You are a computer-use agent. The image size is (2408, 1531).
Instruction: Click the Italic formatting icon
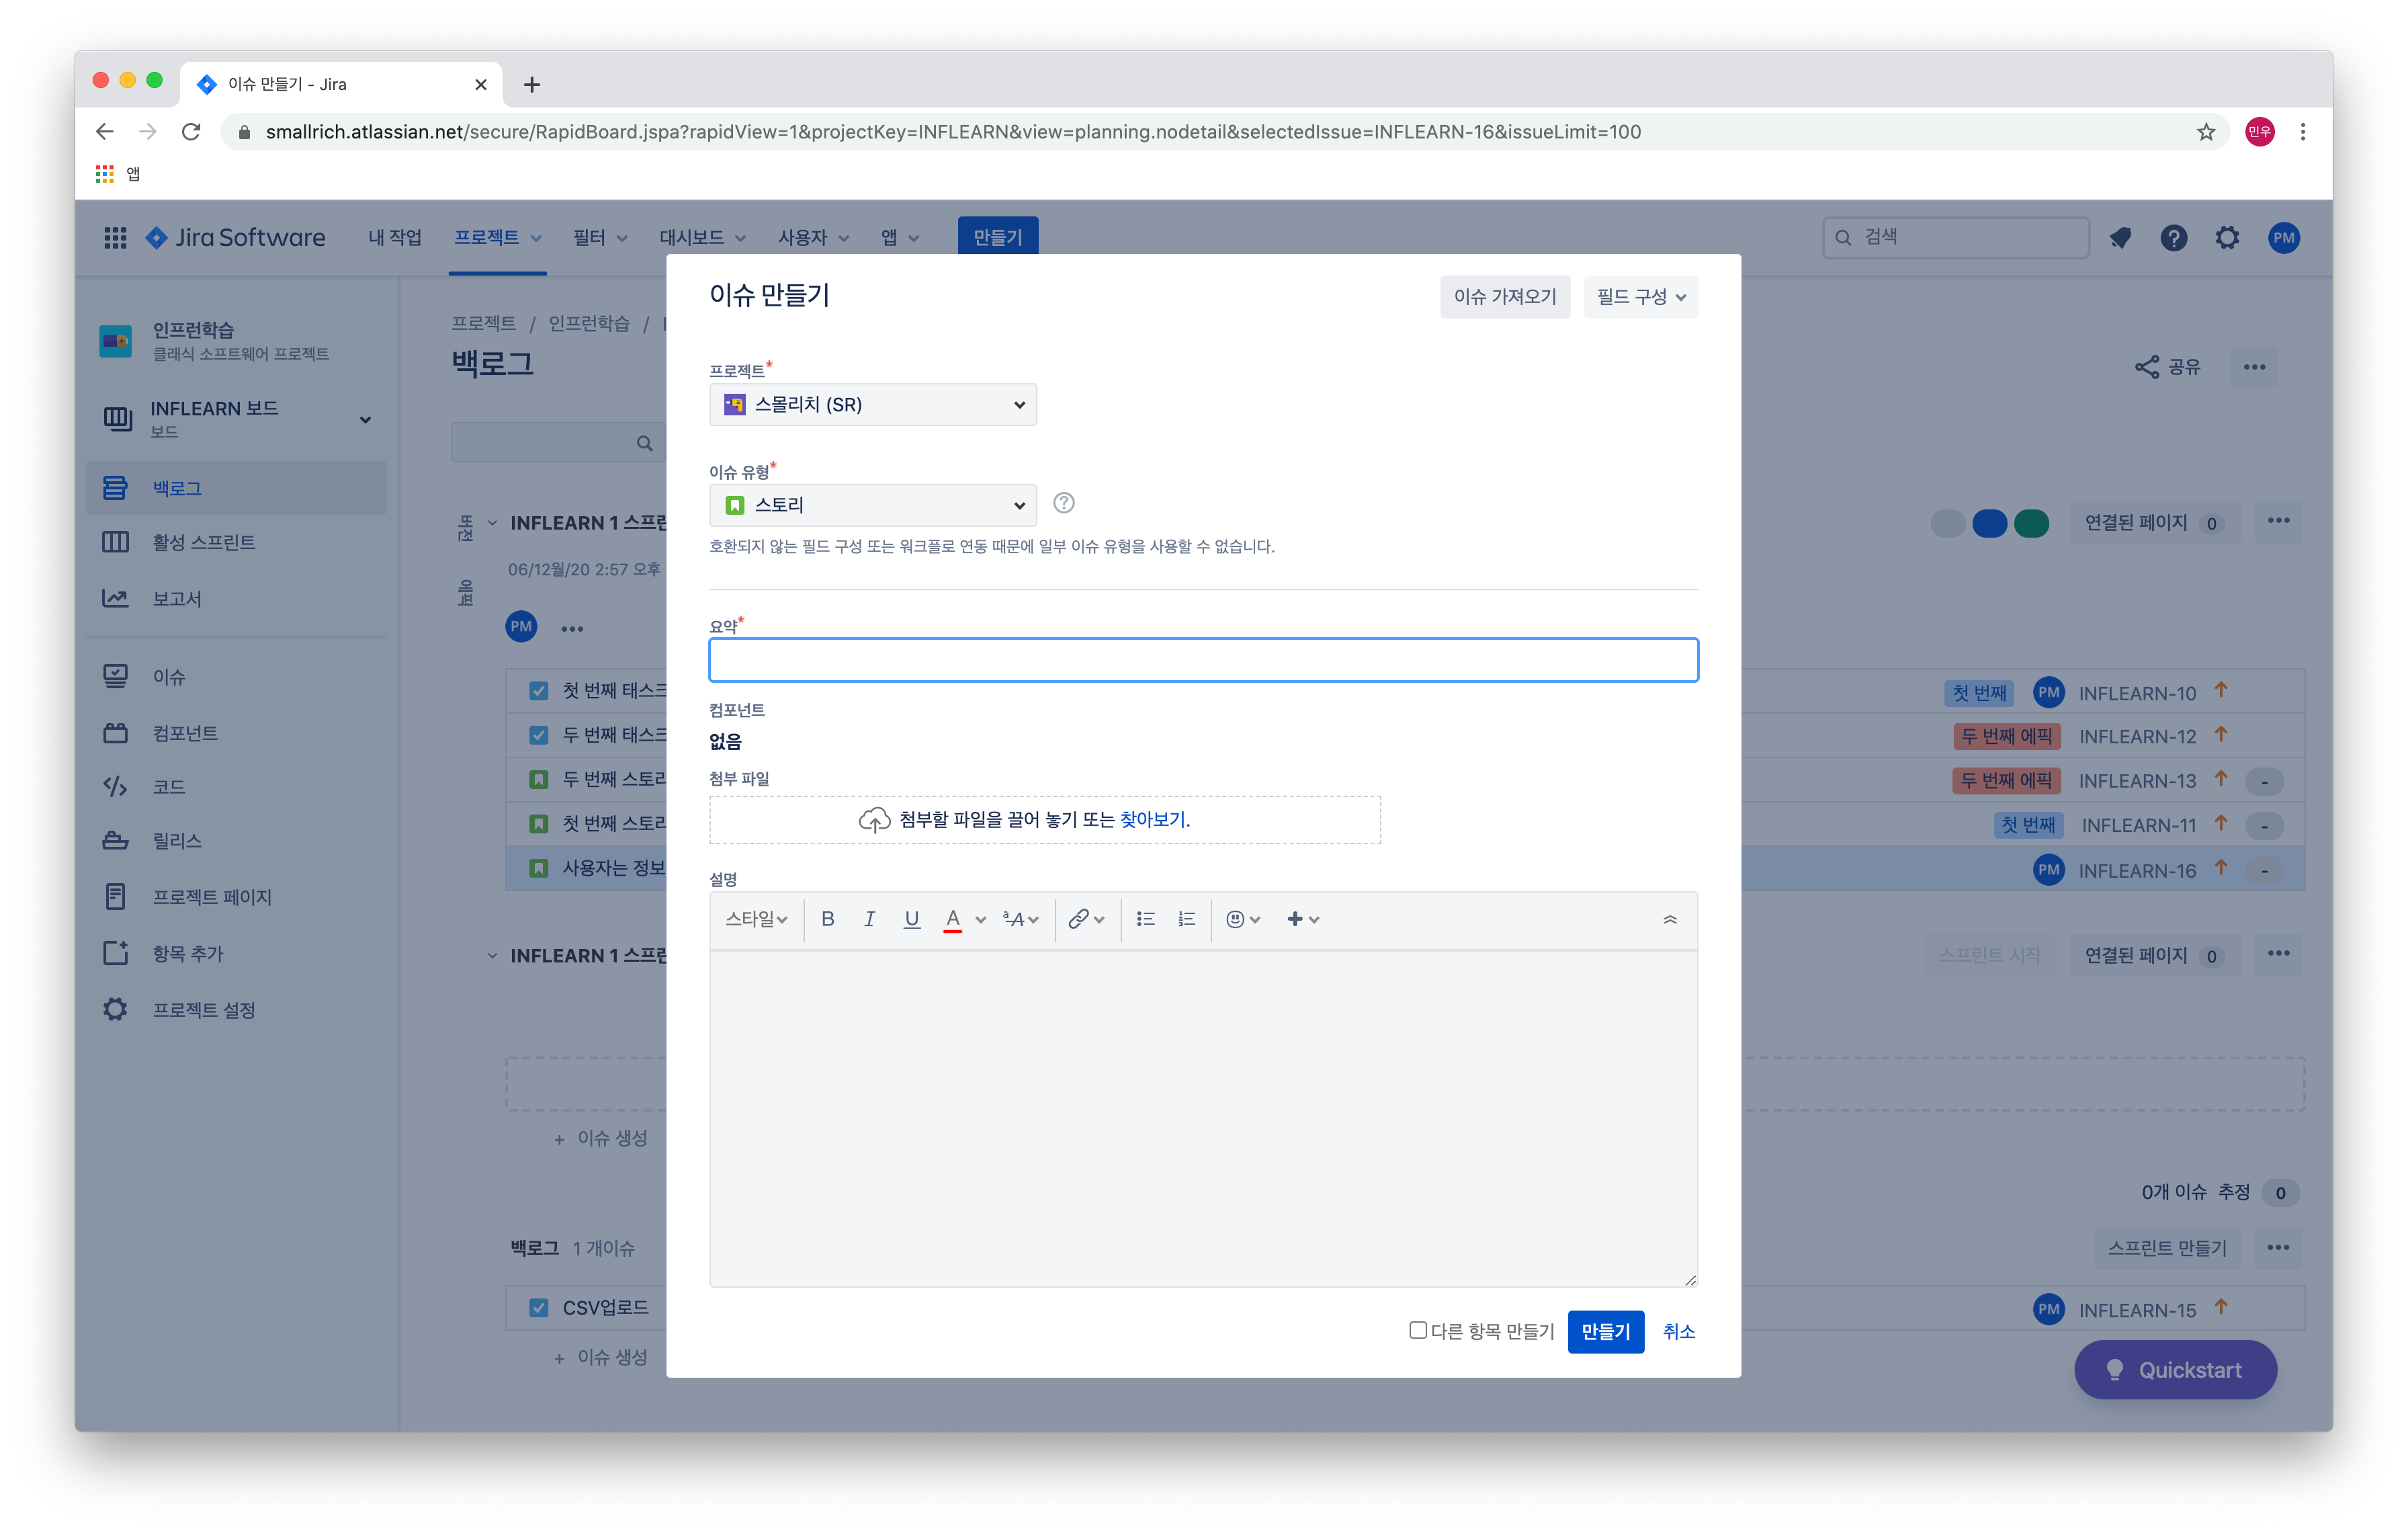point(869,919)
